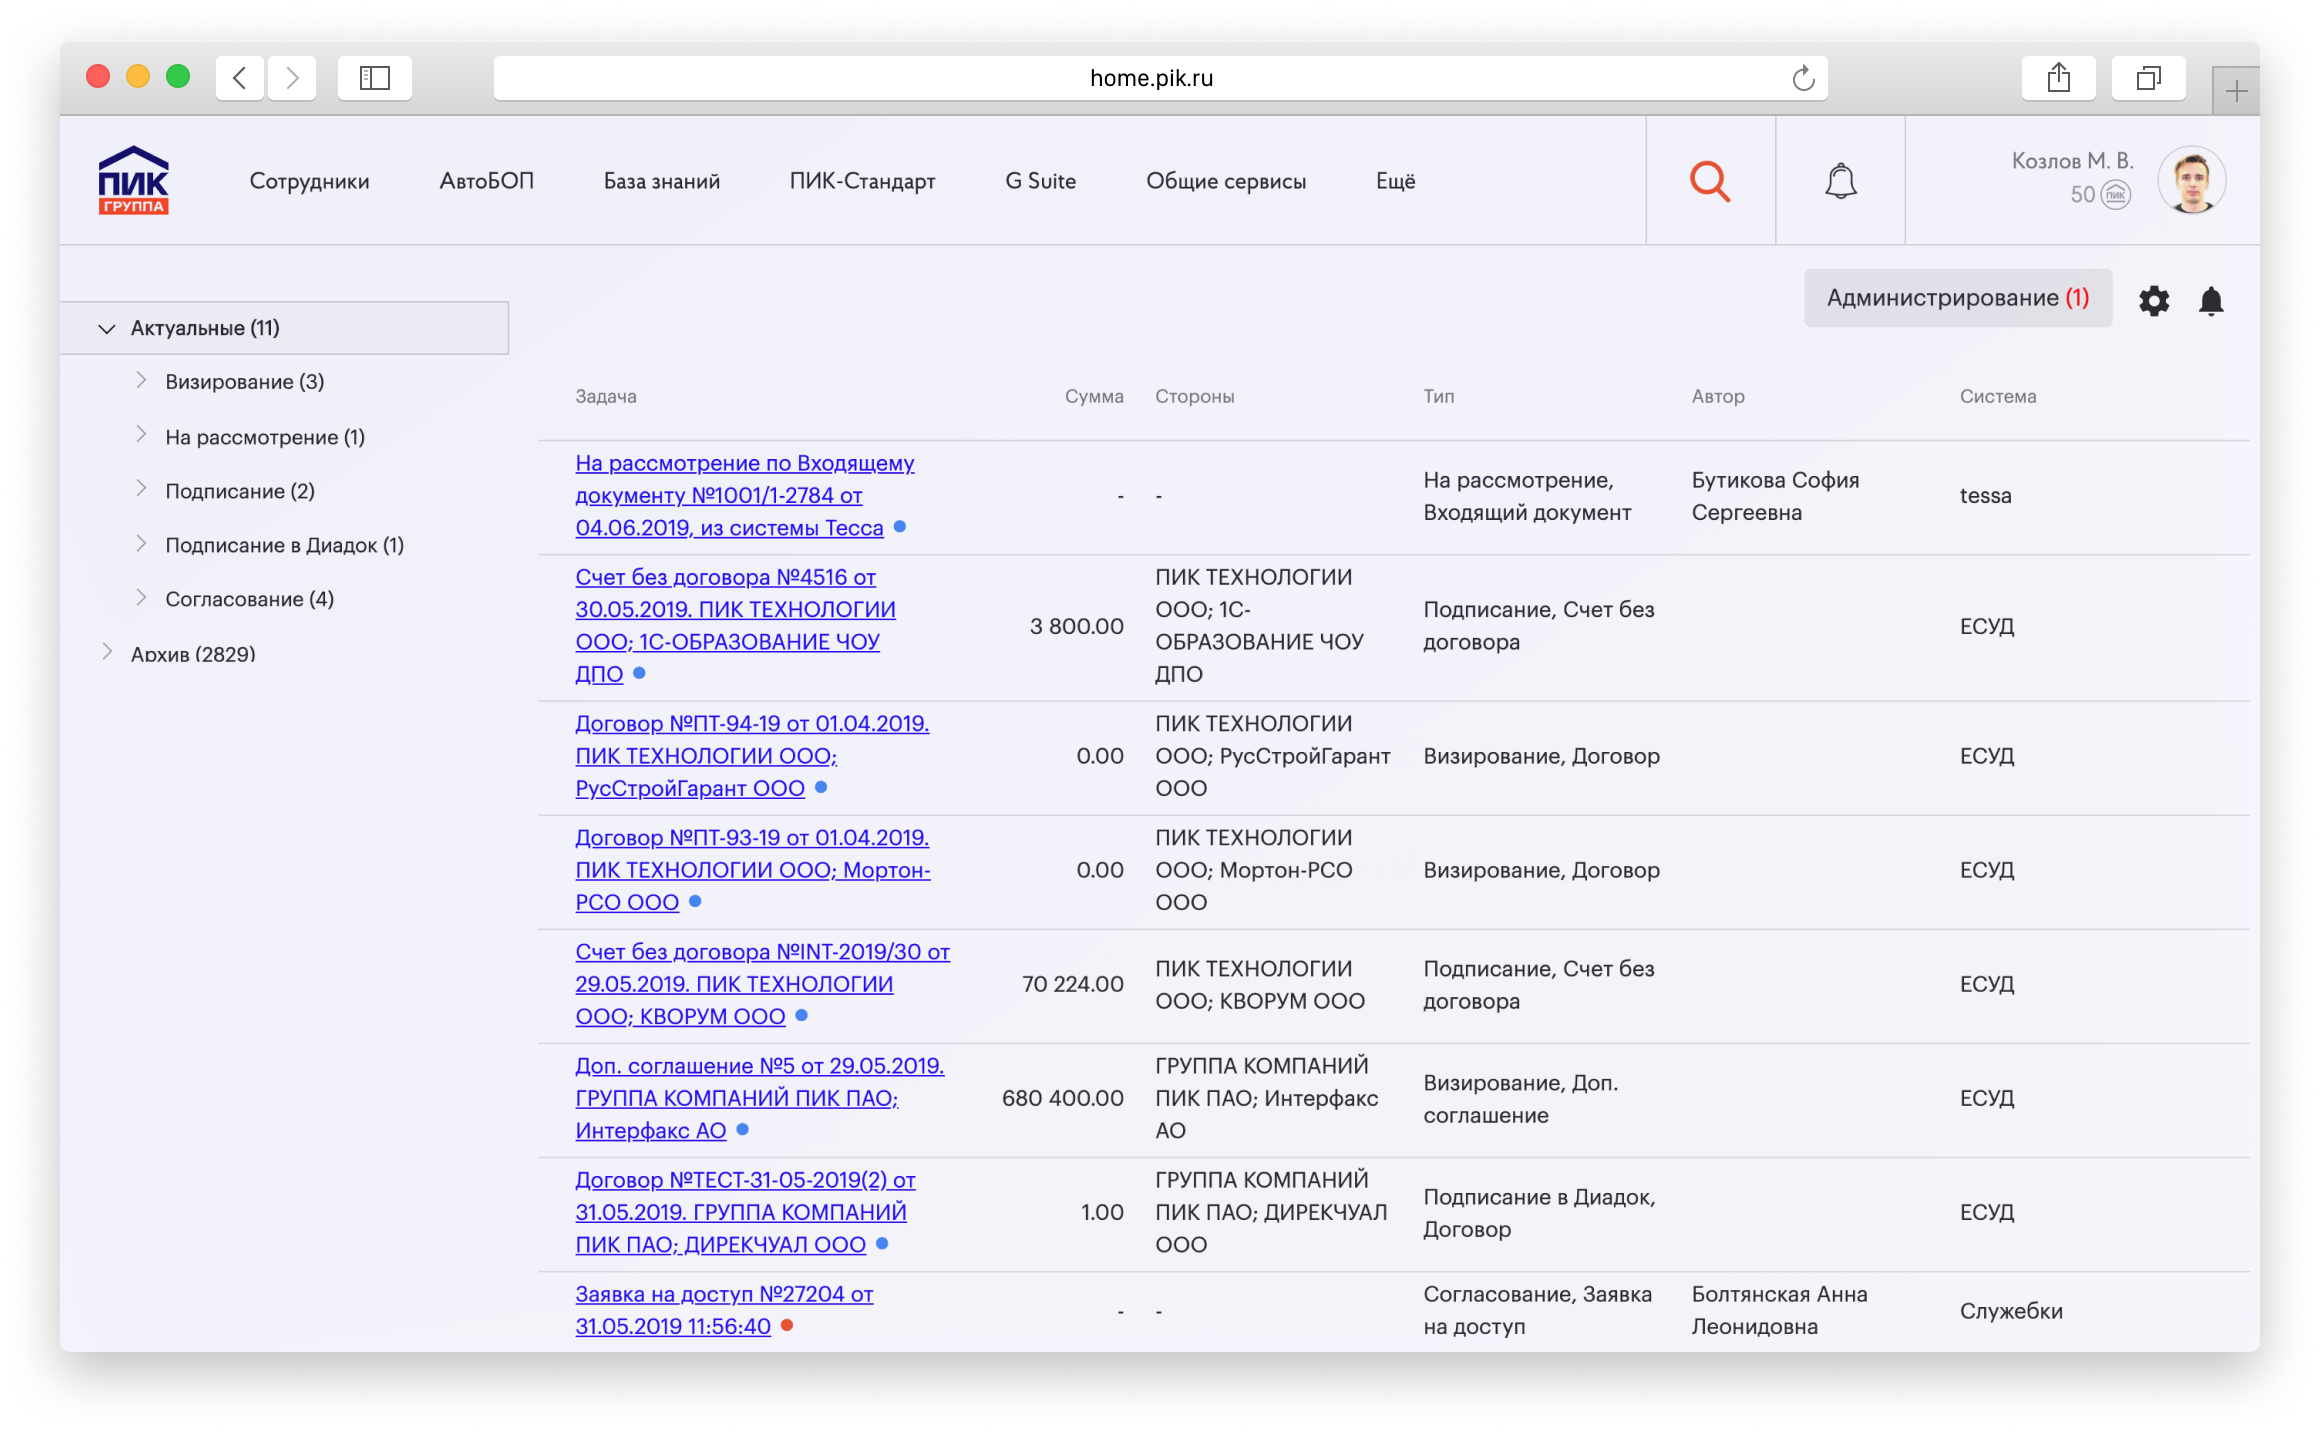Viewport: 2320px width, 1432px height.
Task: Open Заявка на доступ №27204 link
Action: (x=724, y=1309)
